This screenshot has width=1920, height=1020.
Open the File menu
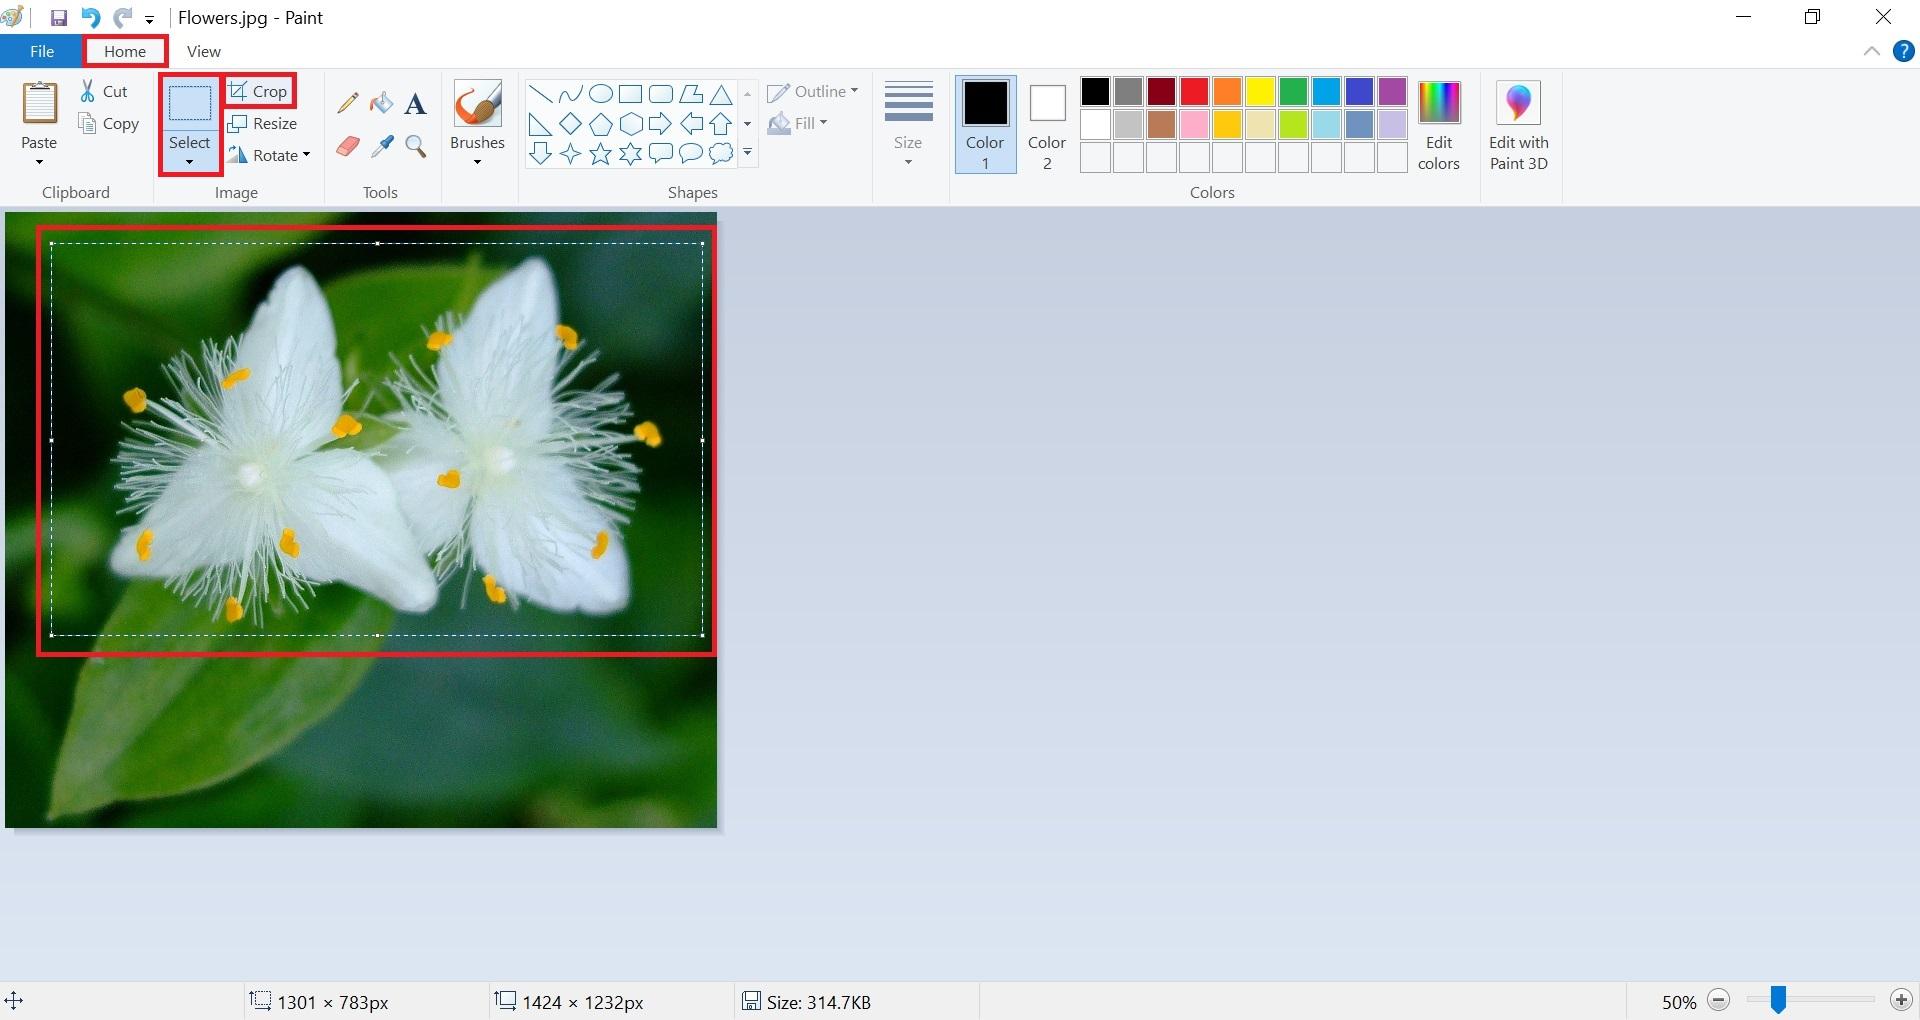coord(42,51)
